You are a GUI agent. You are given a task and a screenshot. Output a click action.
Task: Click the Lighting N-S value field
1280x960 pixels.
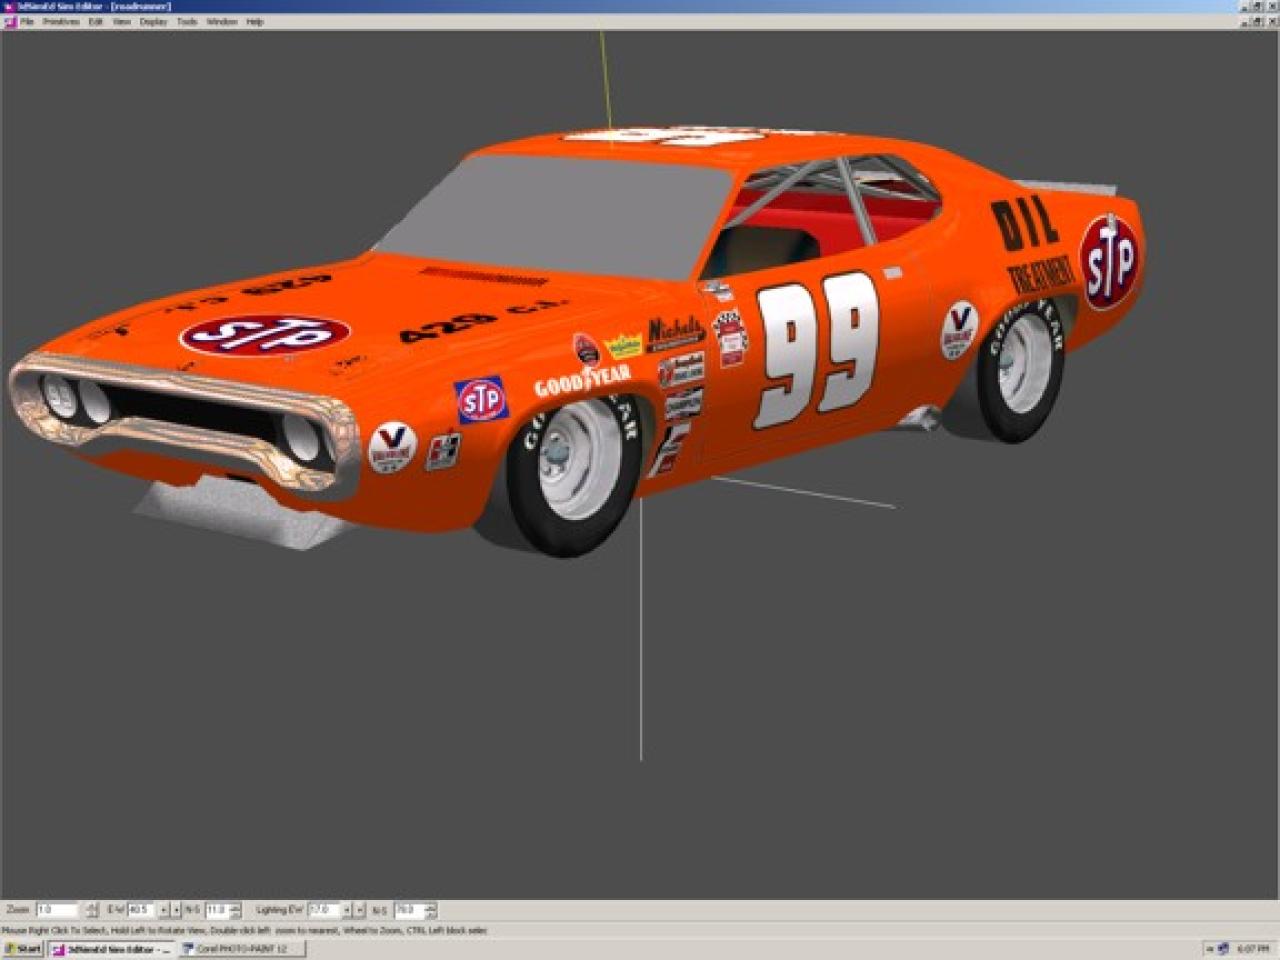point(408,910)
